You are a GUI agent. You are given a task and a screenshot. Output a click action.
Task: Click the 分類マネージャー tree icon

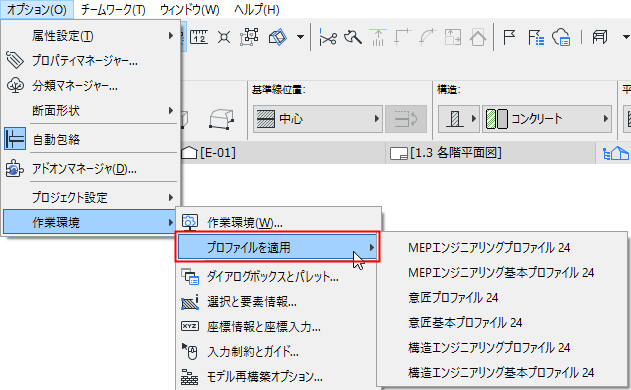click(x=15, y=85)
